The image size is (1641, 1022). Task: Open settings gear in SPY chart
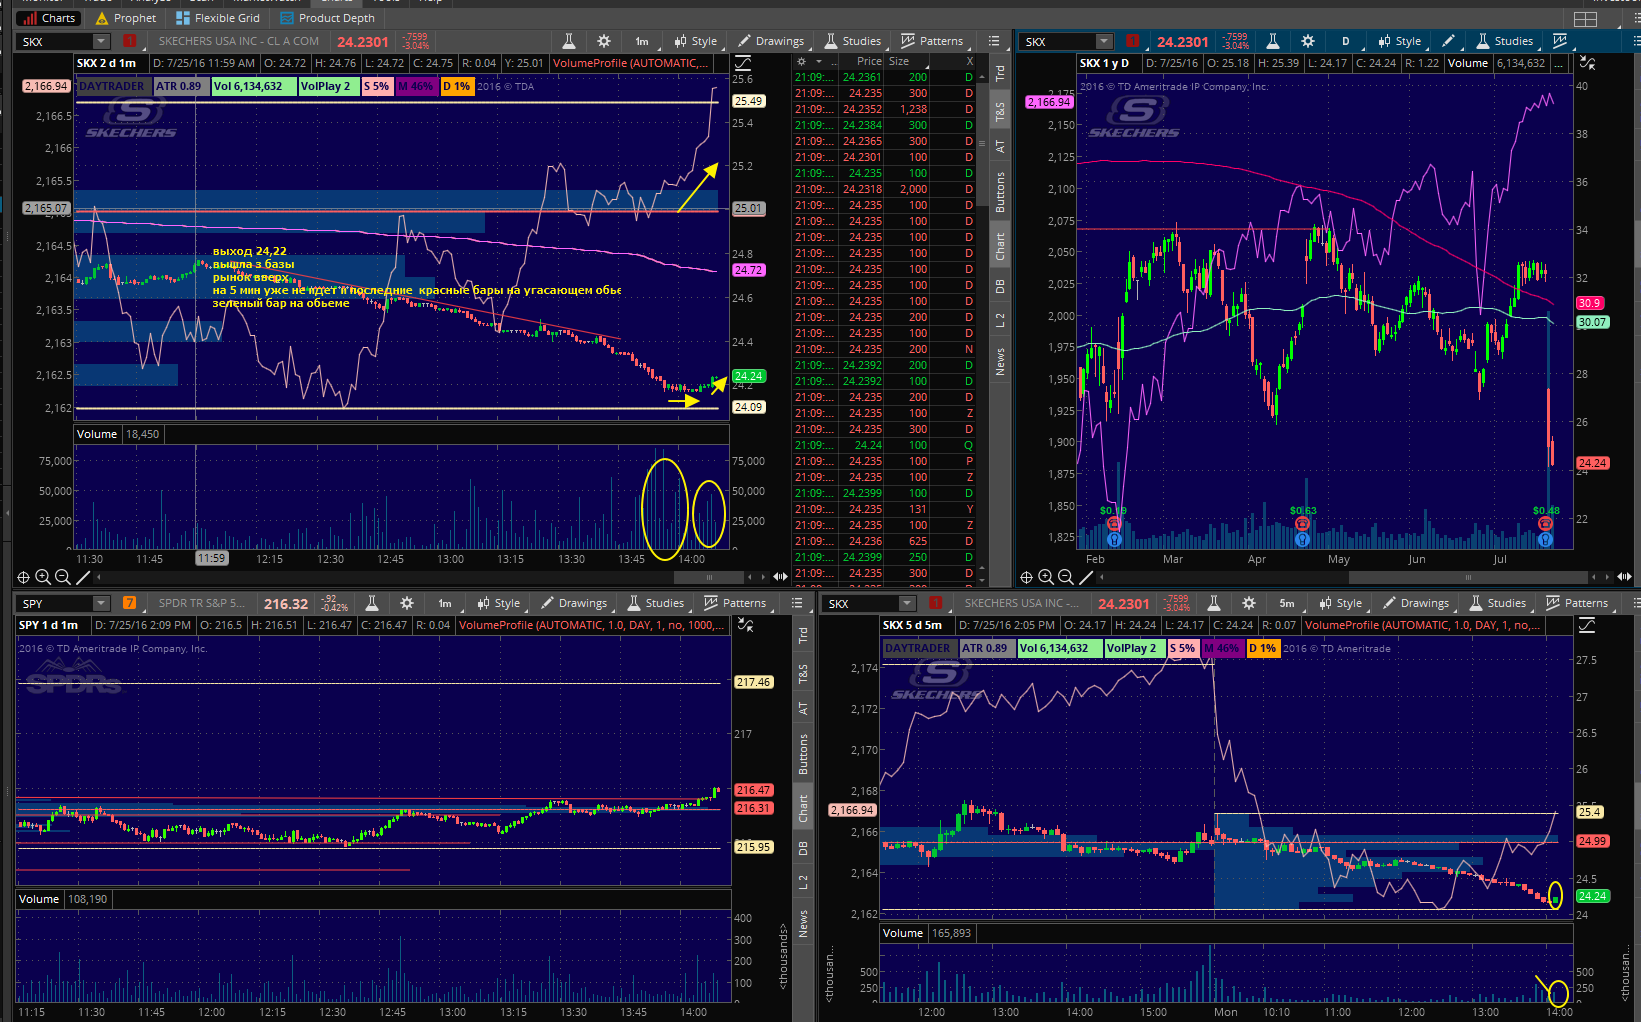click(407, 603)
